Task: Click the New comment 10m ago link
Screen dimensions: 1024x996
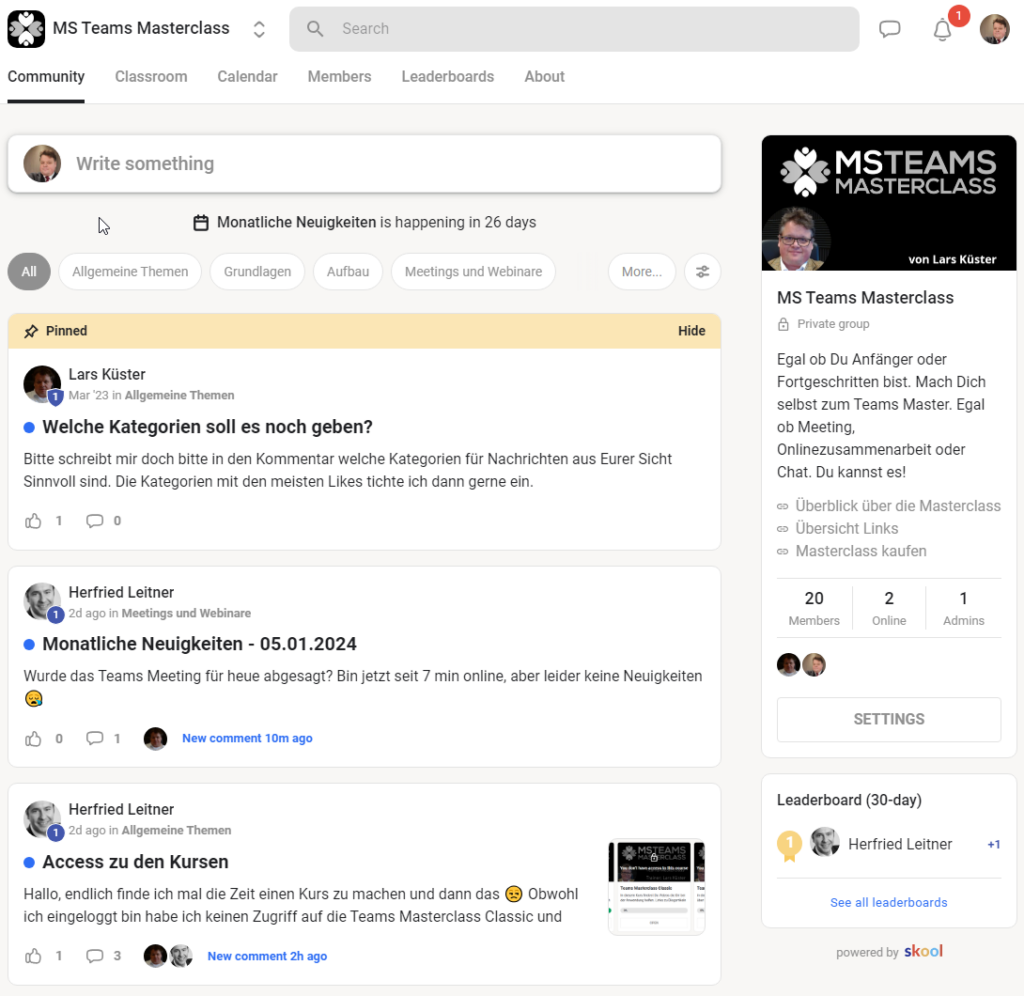Action: [x=248, y=738]
